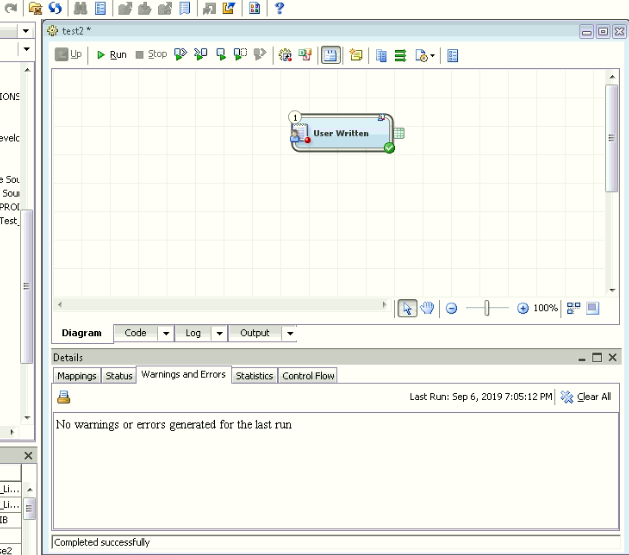Click the green and red data transfer icon
629x555 pixels.
coord(305,55)
